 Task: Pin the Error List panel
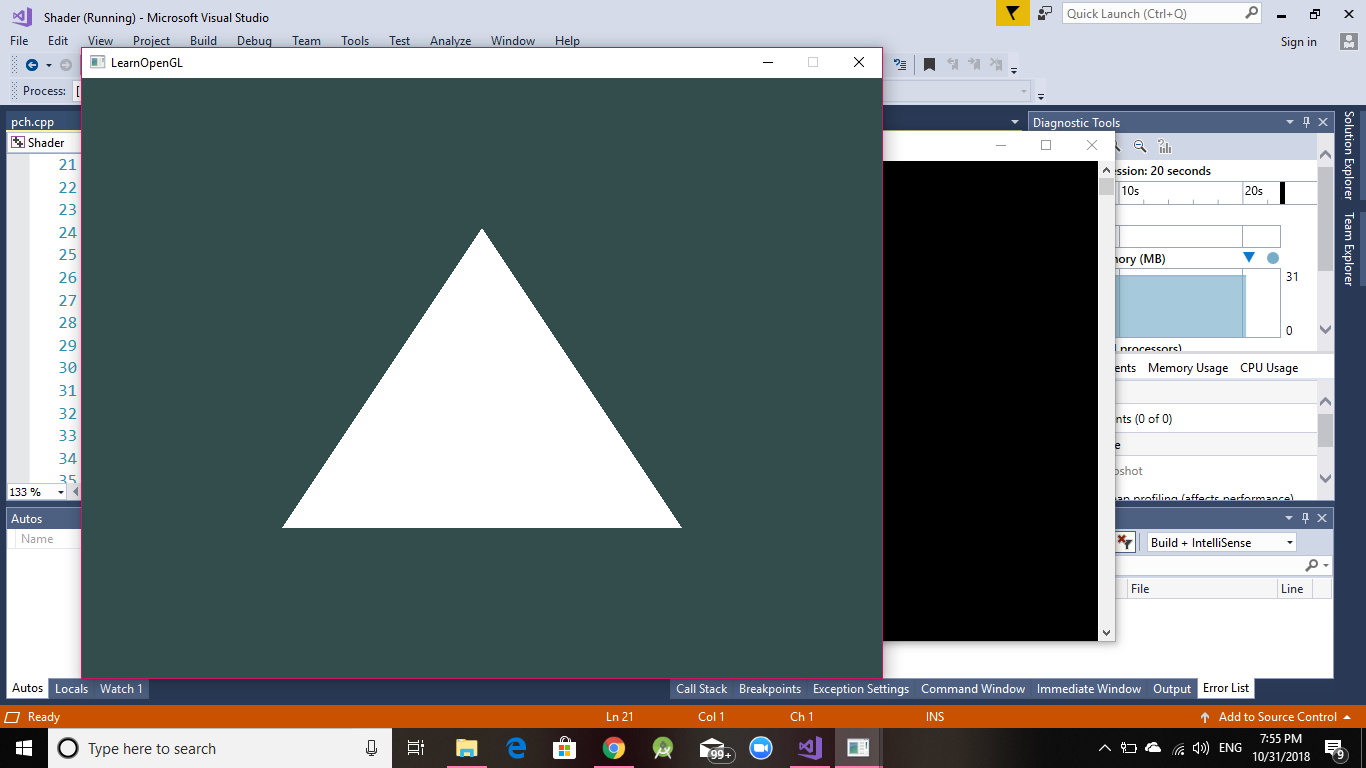pos(1306,518)
